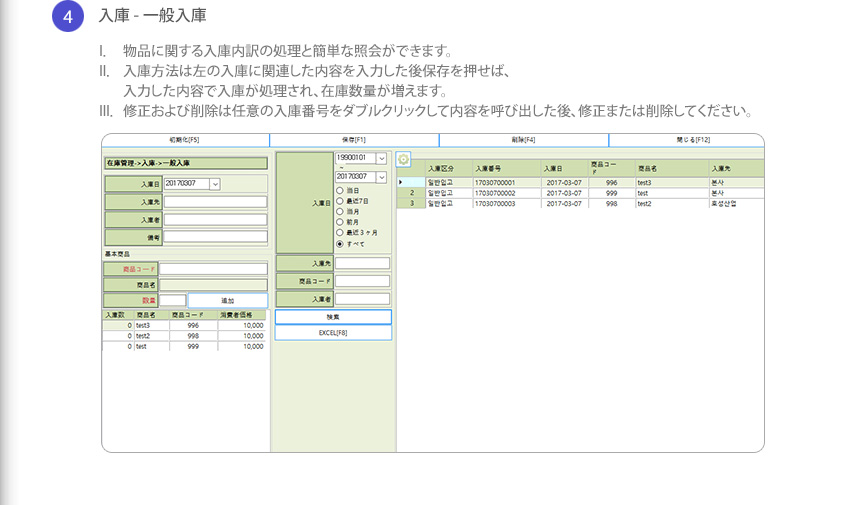
Task: Select the 最近7日 radio option
Action: pyautogui.click(x=340, y=201)
